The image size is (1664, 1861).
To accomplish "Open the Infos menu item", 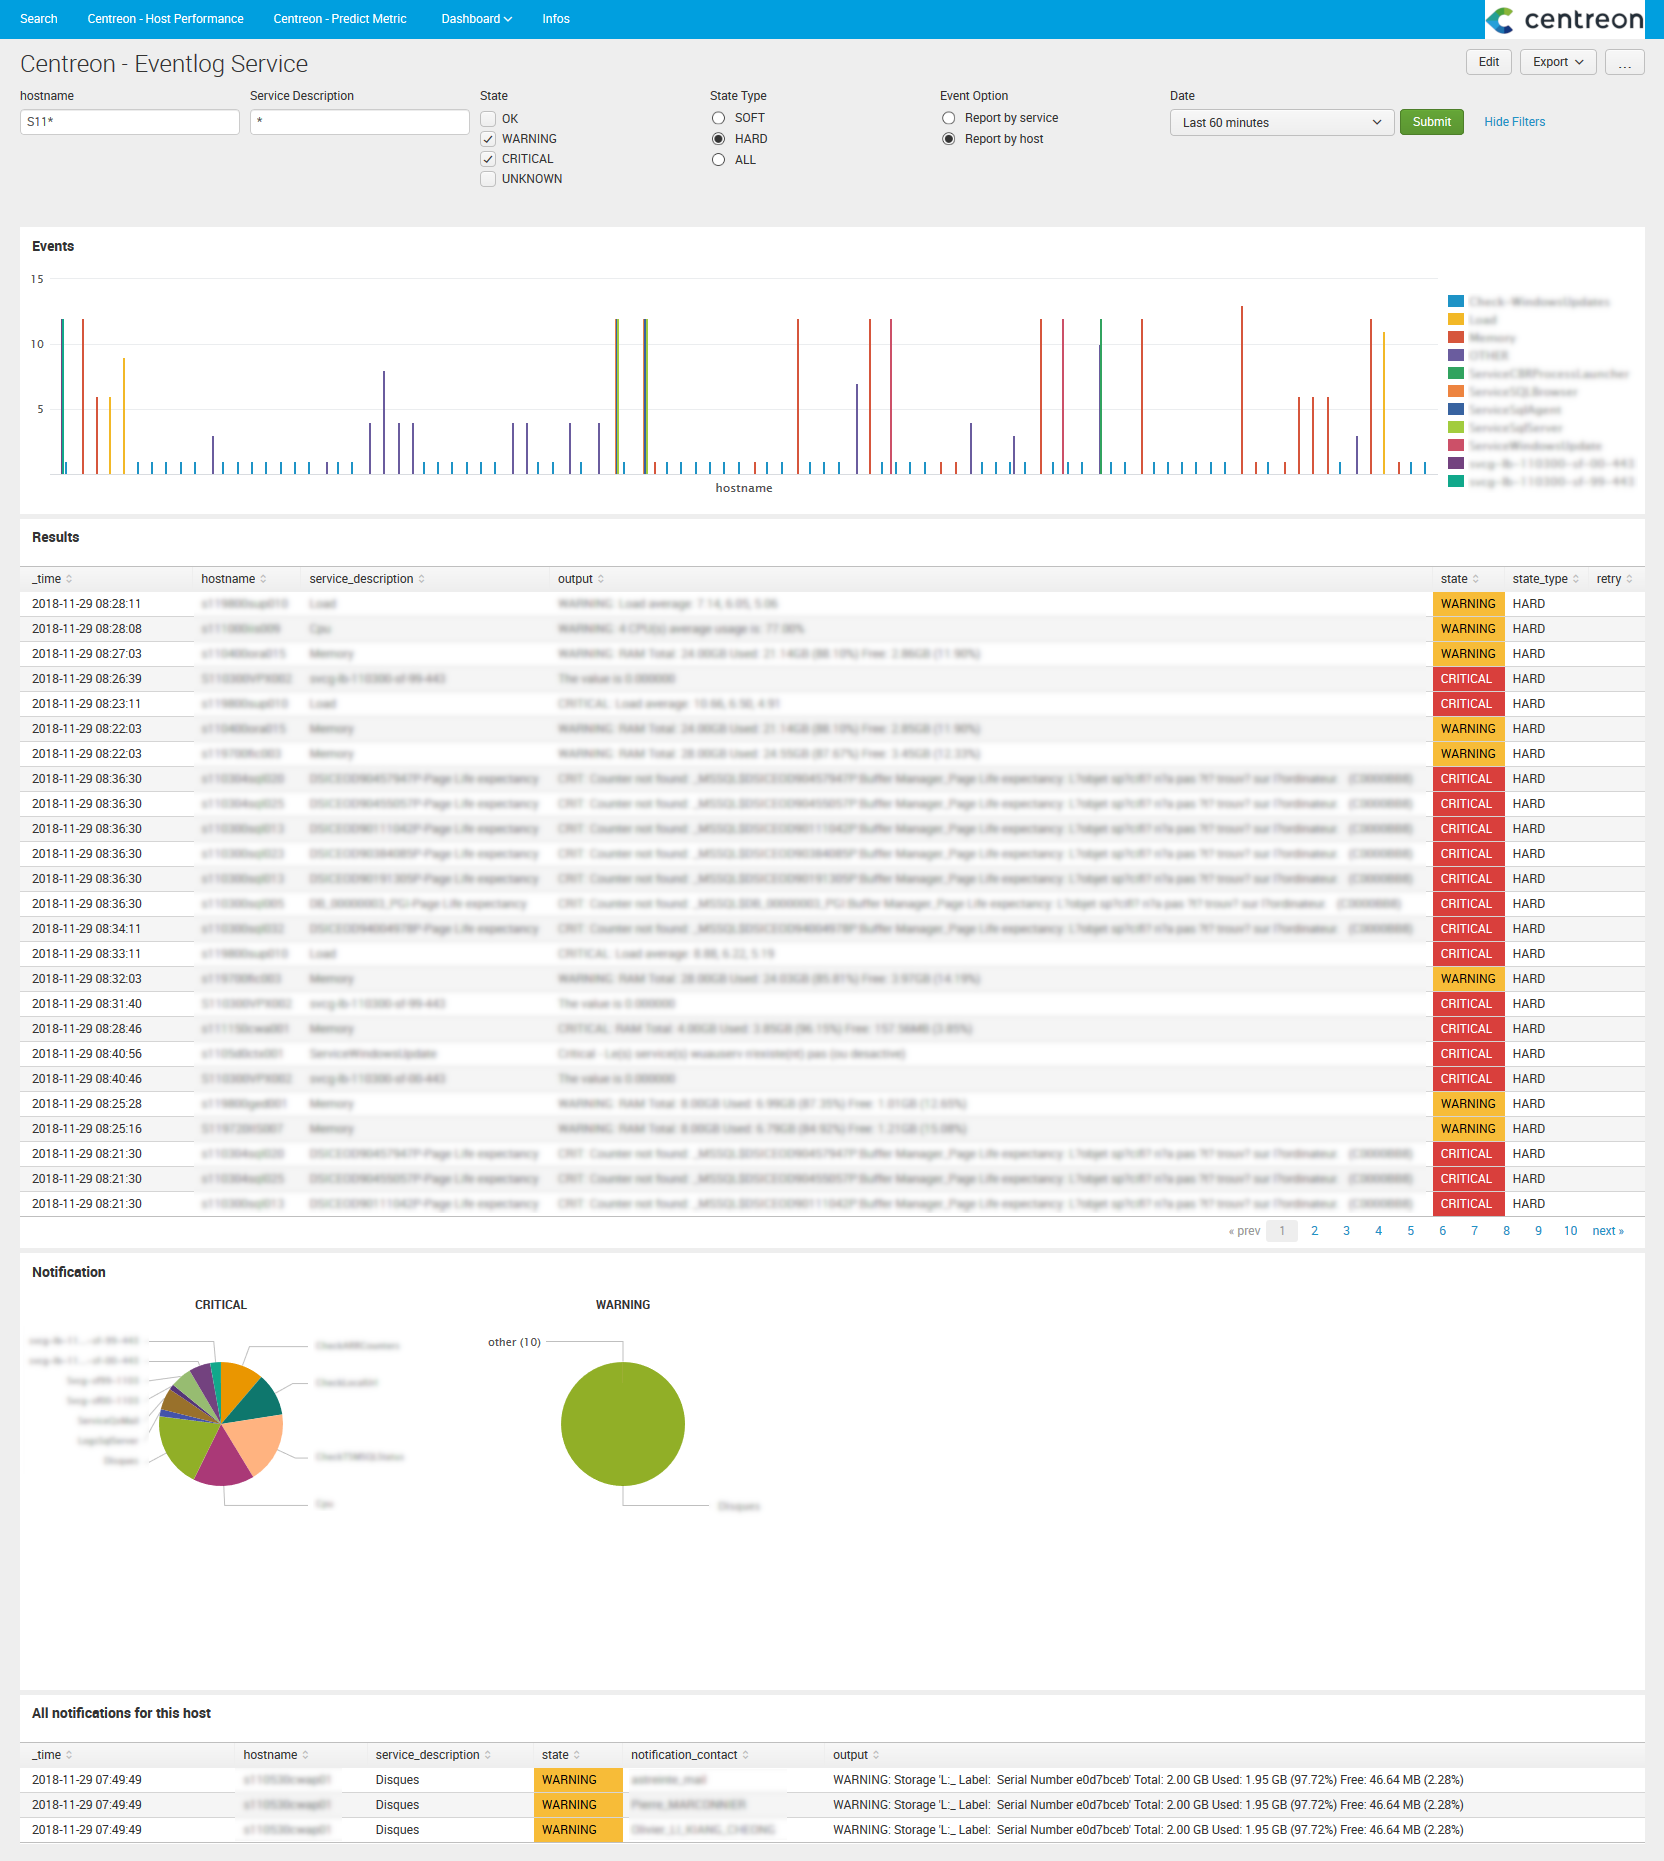I will point(556,19).
